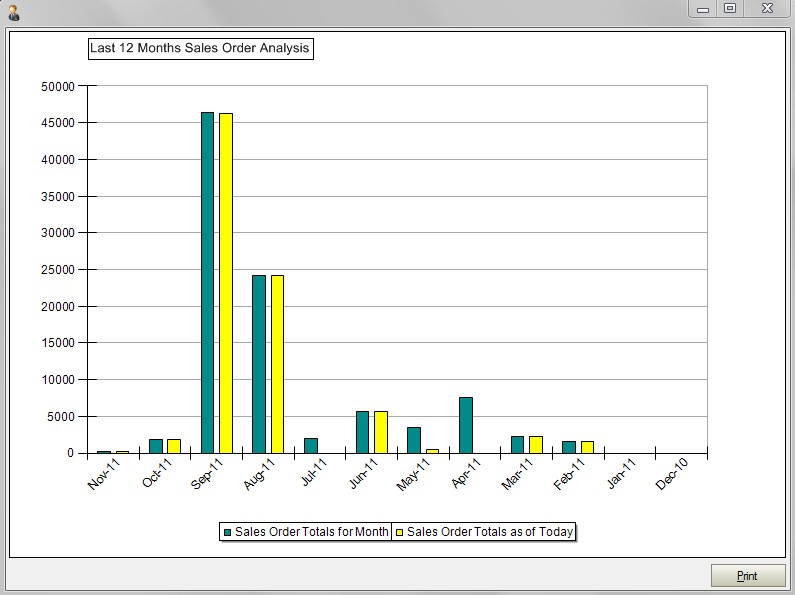Viewport: 795px width, 595px height.
Task: Click the teal Apr-11 bar
Action: pyautogui.click(x=465, y=425)
